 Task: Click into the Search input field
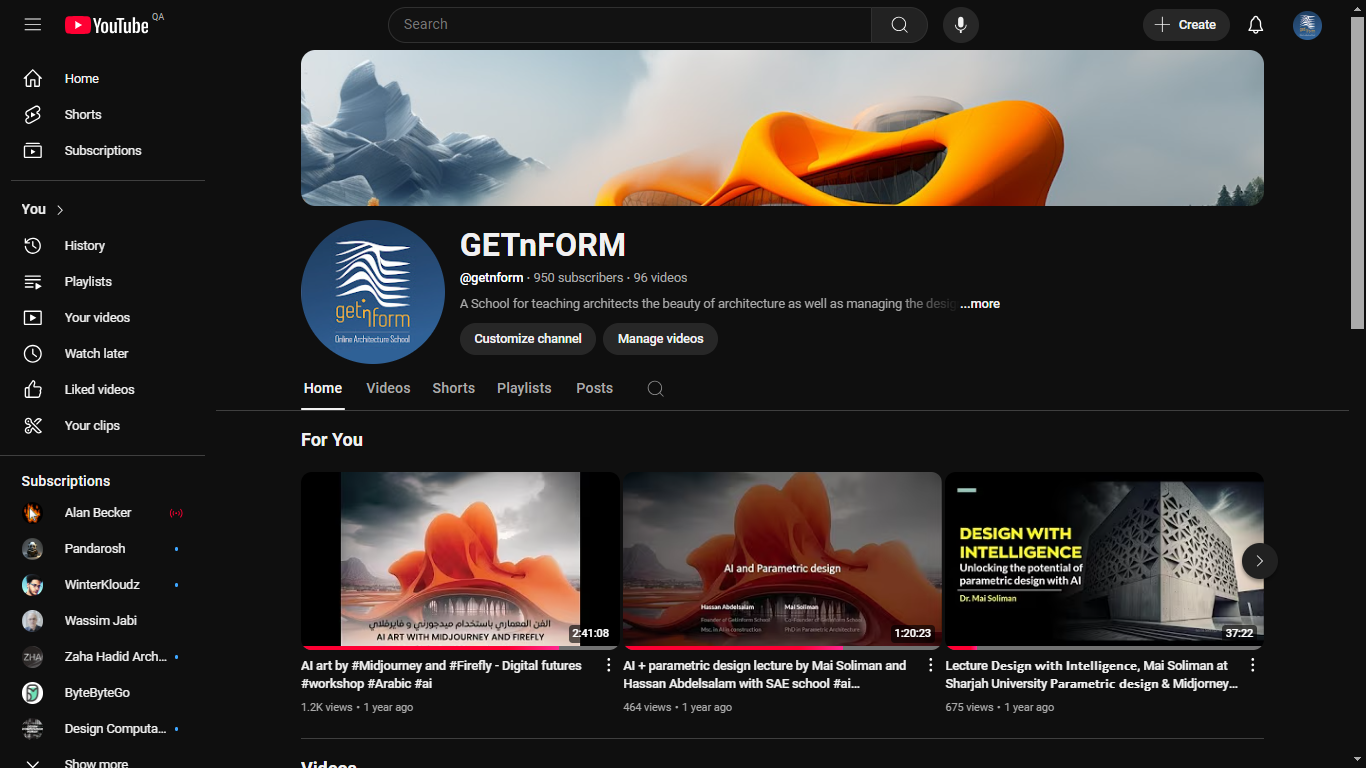(630, 25)
